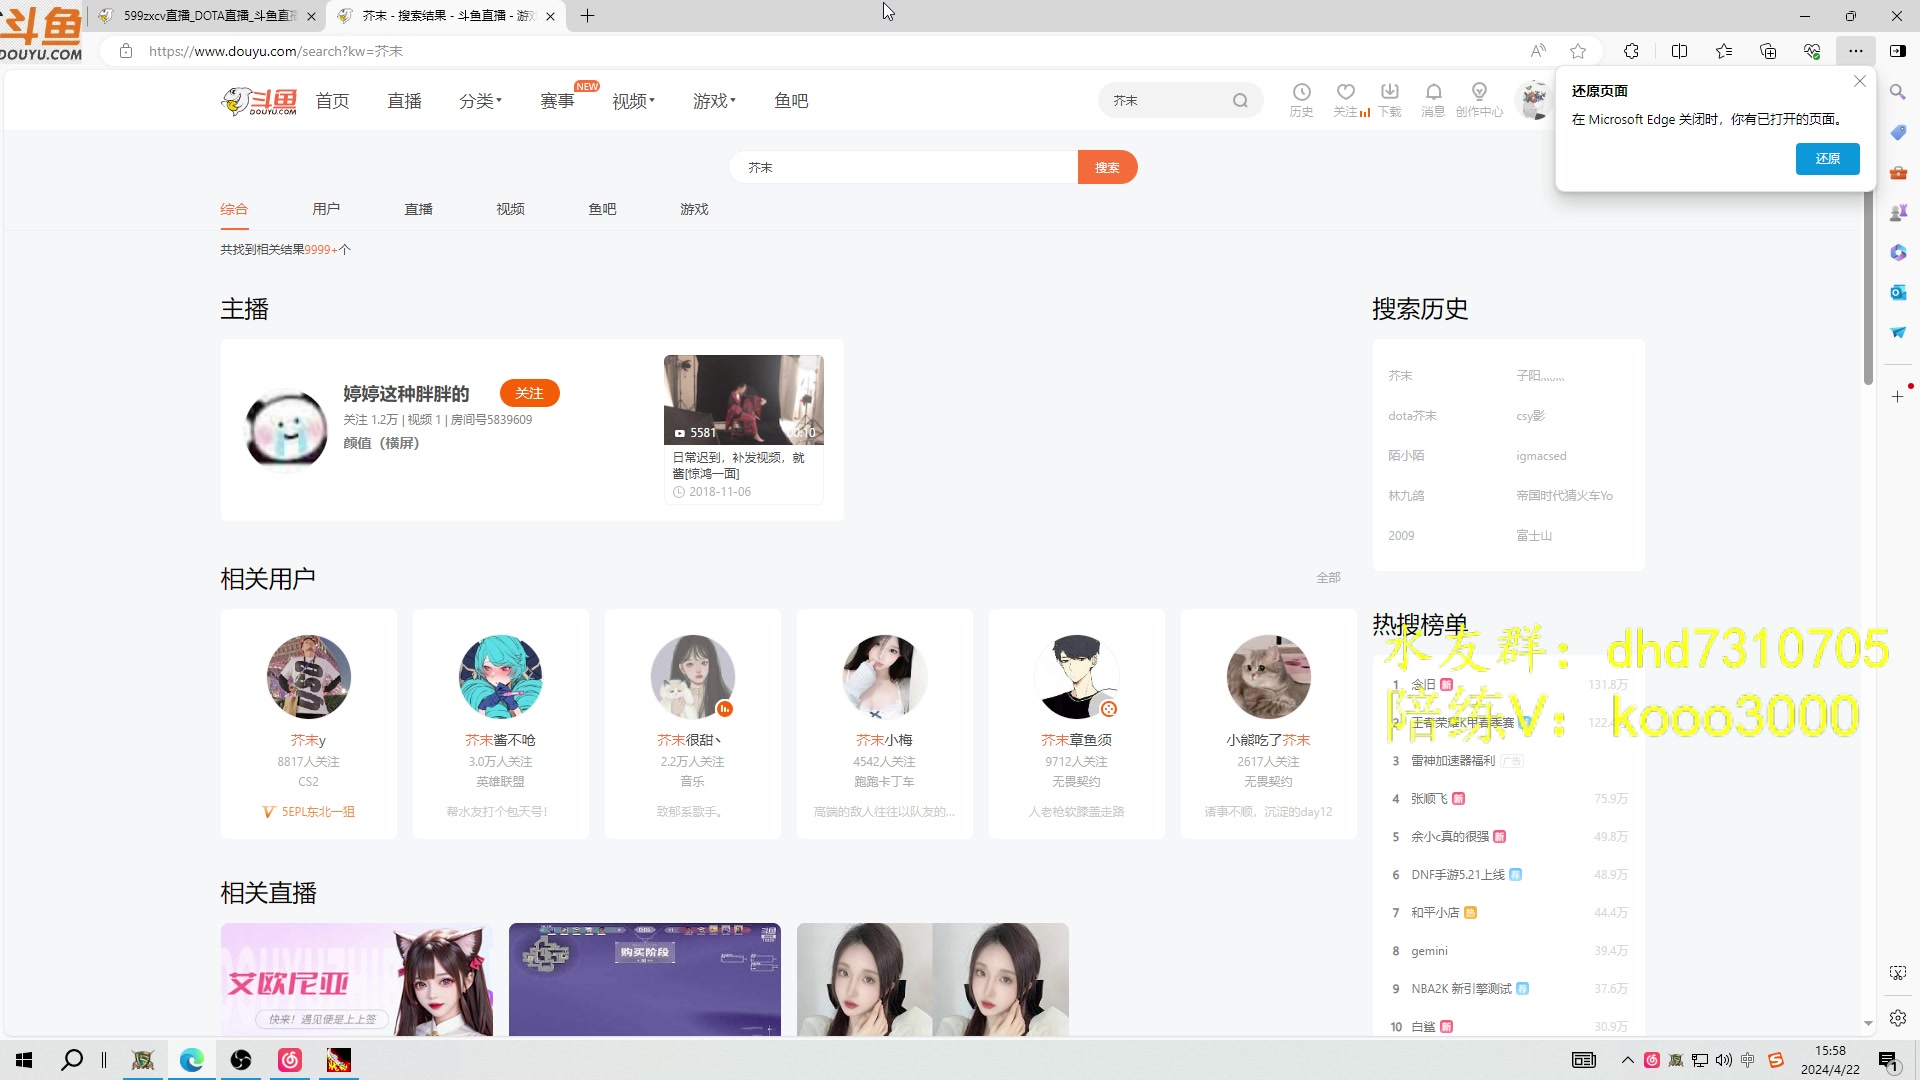Open the 下载 download icon
The width and height of the screenshot is (1920, 1080).
[1390, 99]
